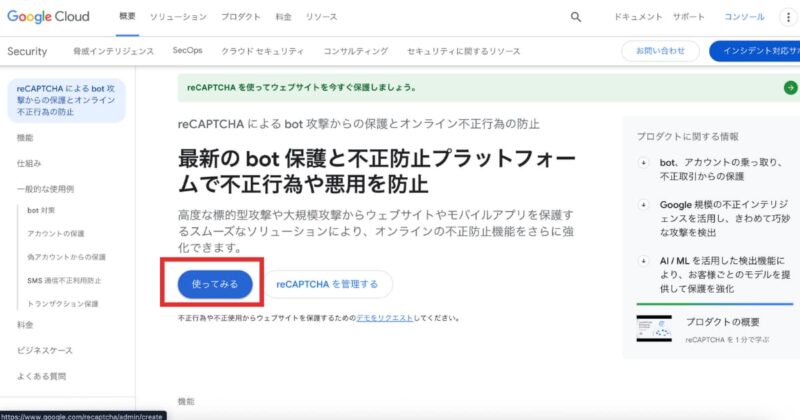The height and width of the screenshot is (420, 800).
Task: Open the three-dot more options menu
Action: point(789,17)
